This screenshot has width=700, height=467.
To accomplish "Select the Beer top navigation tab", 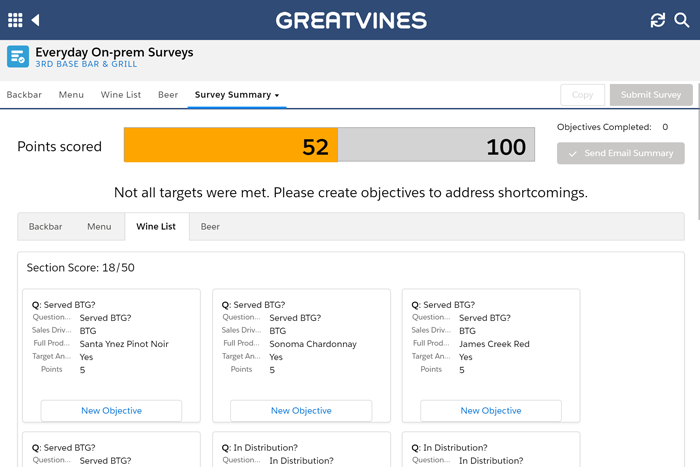I will (168, 95).
